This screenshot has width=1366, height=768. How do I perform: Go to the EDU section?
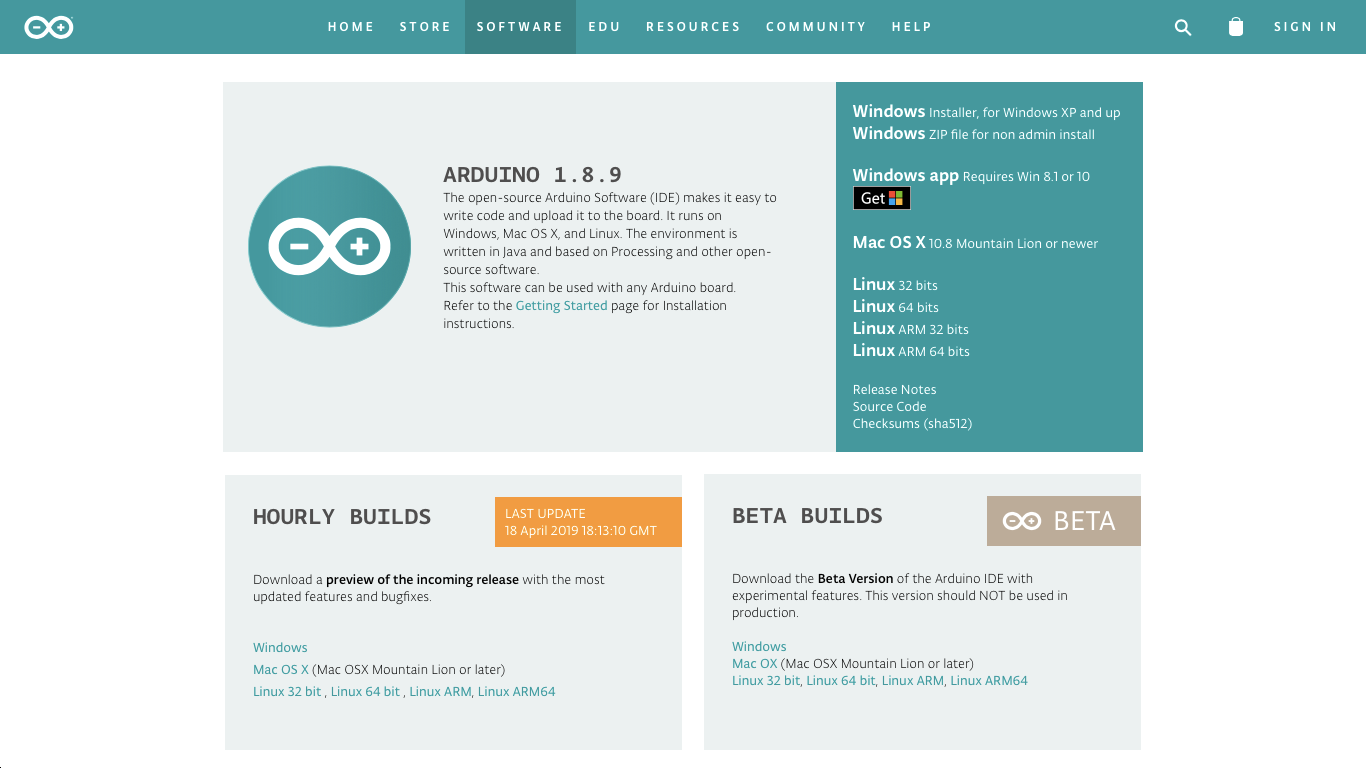pyautogui.click(x=604, y=27)
